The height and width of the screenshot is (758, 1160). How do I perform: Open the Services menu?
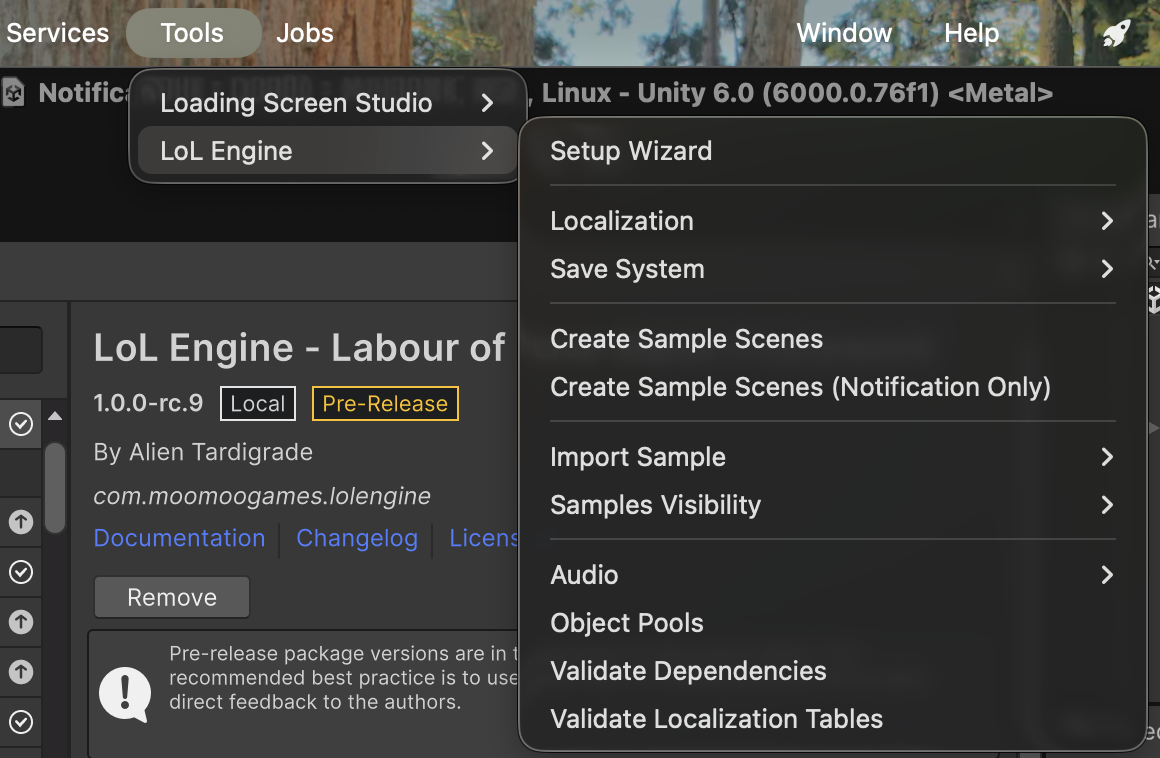pos(57,33)
